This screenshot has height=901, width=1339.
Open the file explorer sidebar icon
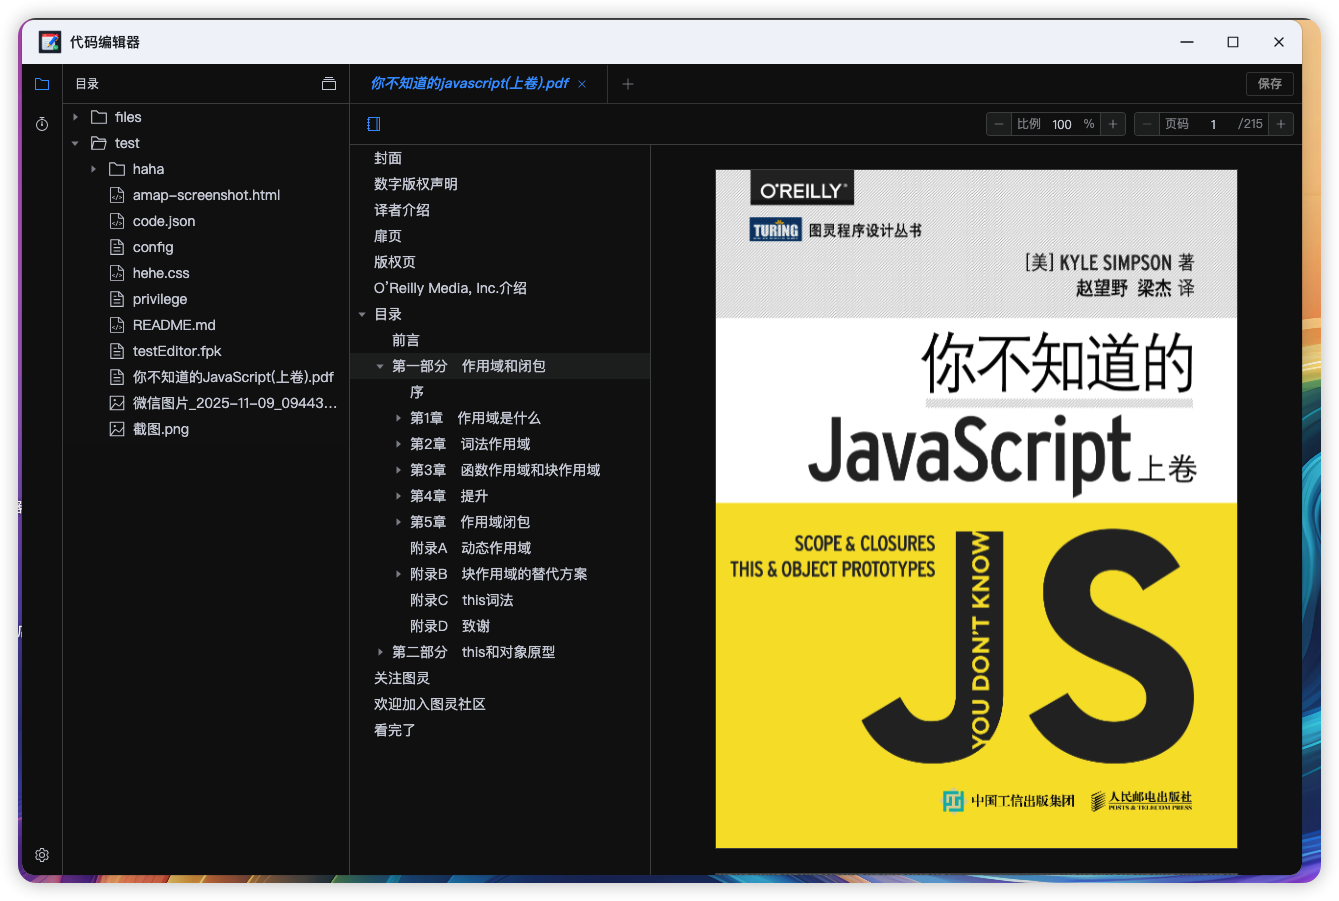pyautogui.click(x=42, y=84)
